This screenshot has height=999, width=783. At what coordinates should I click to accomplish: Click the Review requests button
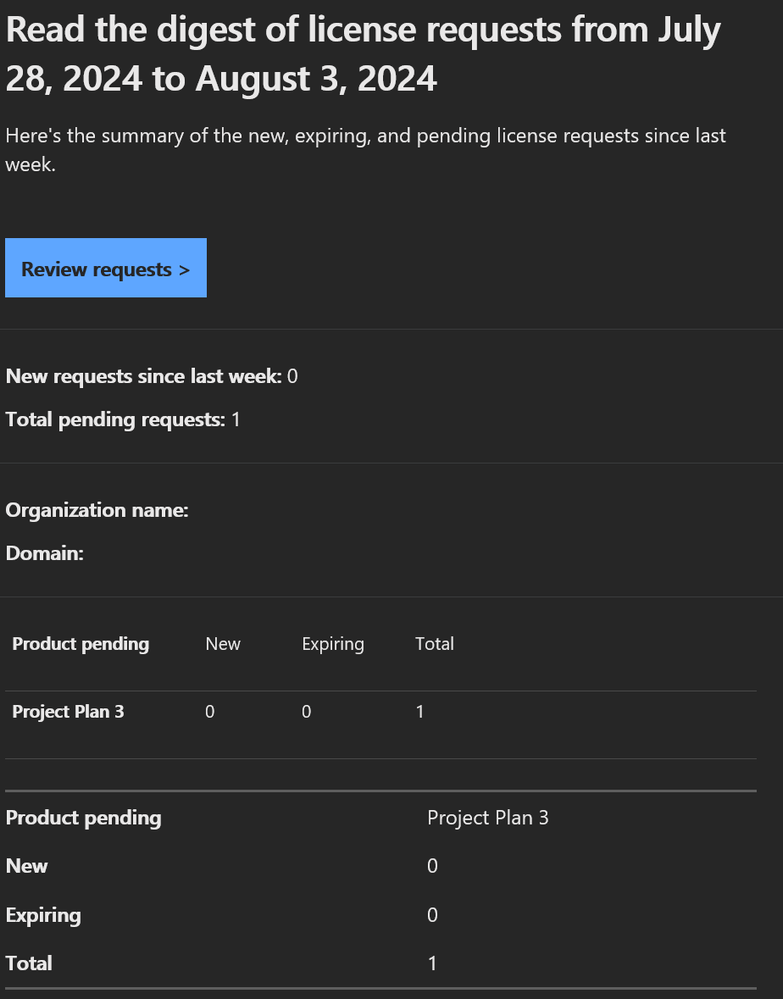[x=105, y=268]
